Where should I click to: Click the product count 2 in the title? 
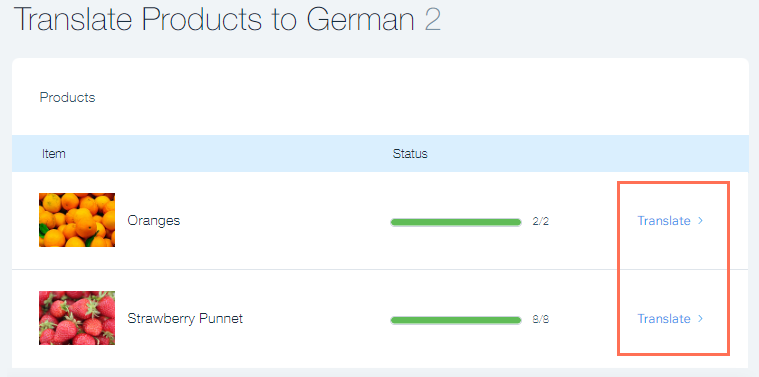[432, 19]
